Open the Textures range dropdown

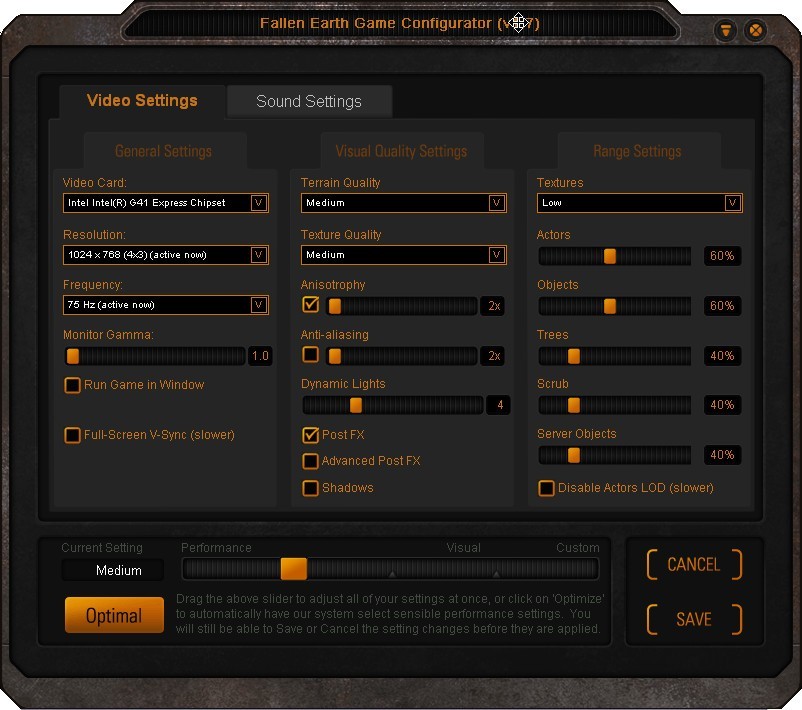click(639, 203)
